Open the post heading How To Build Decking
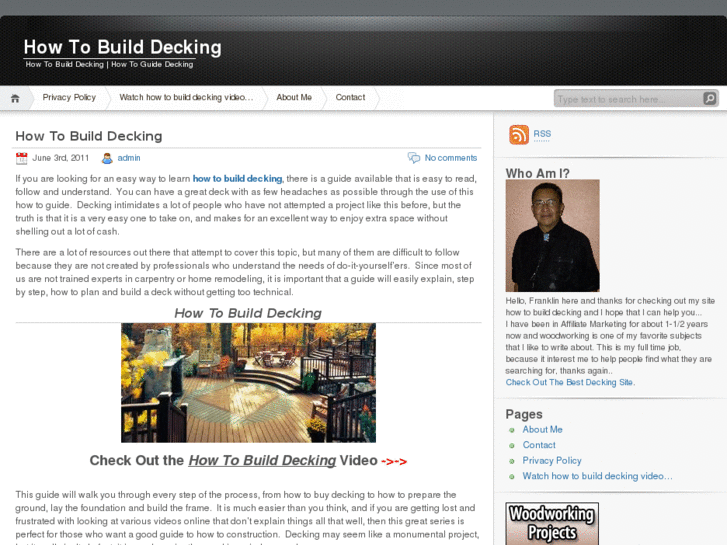Image resolution: width=727 pixels, height=545 pixels. pos(89,136)
